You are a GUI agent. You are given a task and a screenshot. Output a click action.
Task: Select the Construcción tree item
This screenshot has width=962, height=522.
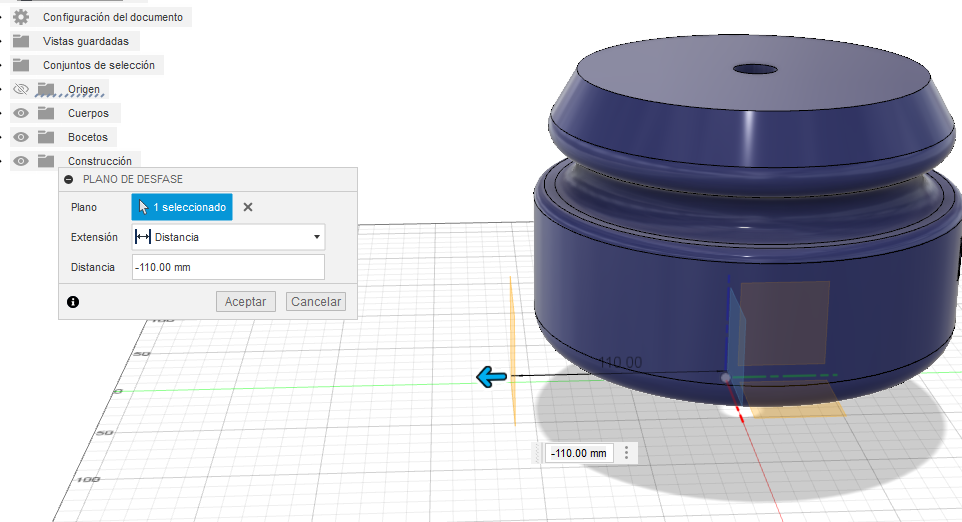(x=100, y=161)
